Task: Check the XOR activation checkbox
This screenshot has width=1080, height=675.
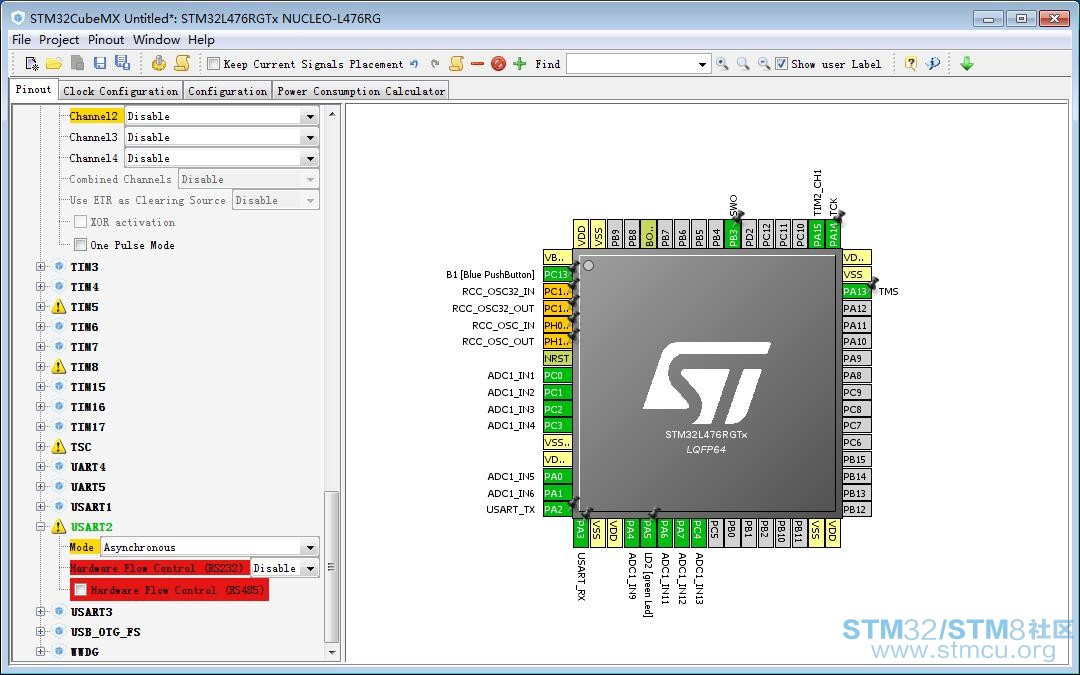Action: coord(81,222)
